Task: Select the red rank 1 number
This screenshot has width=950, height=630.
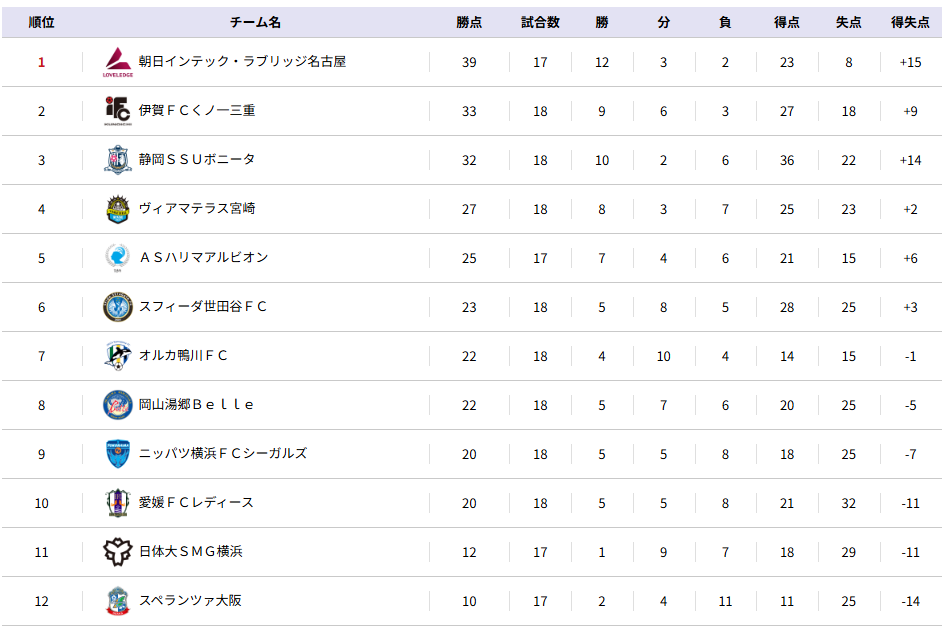Action: point(41,62)
